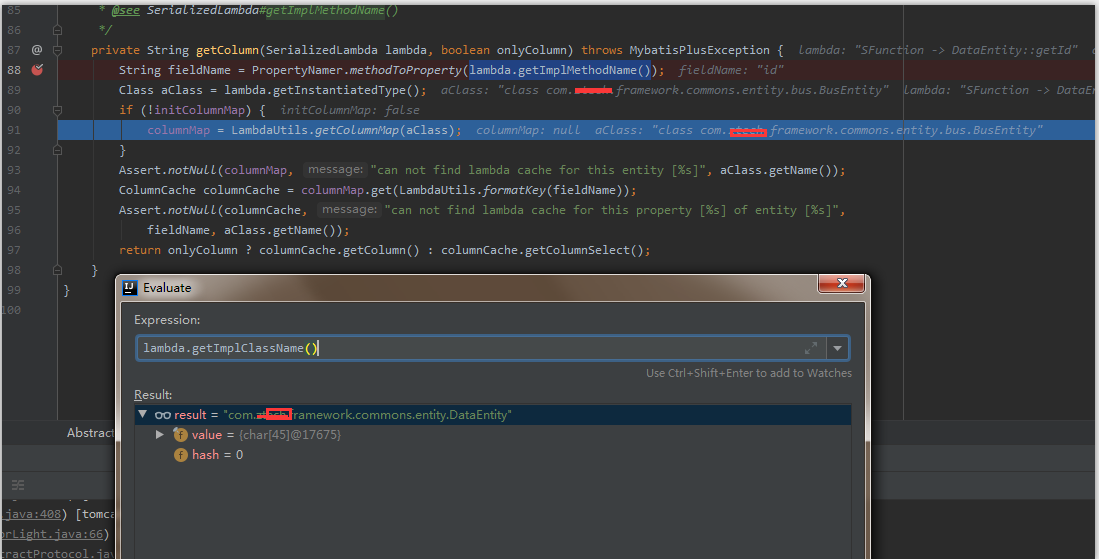Viewport: 1099px width, 559px height.
Task: Click the comment fold end marker on line 86
Action: (58, 30)
